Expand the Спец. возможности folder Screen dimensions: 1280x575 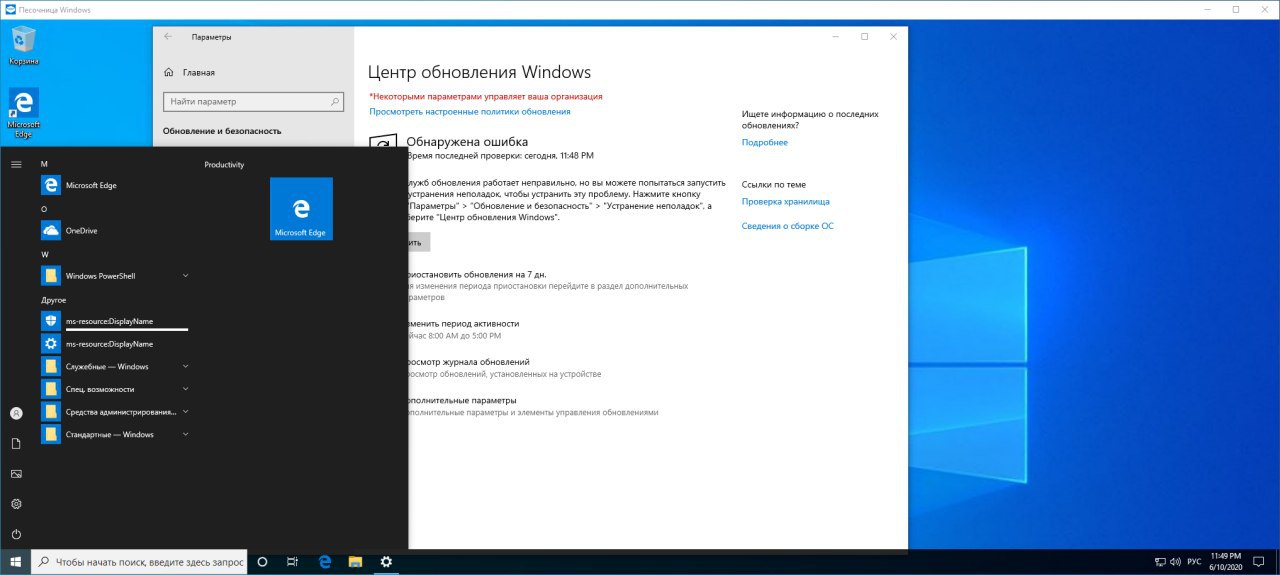(114, 389)
